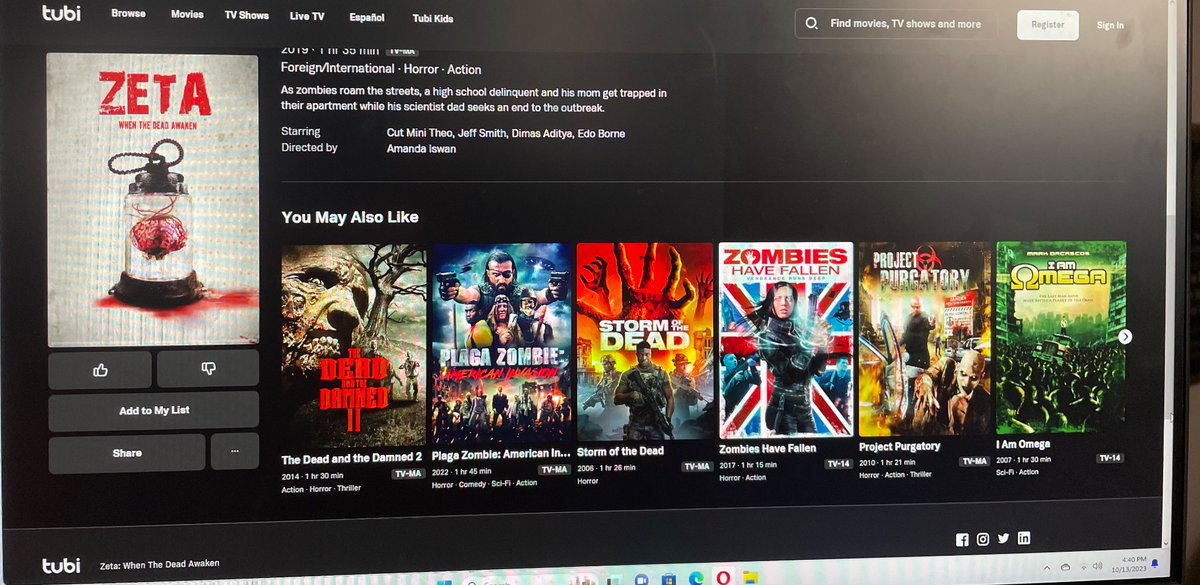Click Sci-Fi genre under I Am Omega

coord(1005,471)
